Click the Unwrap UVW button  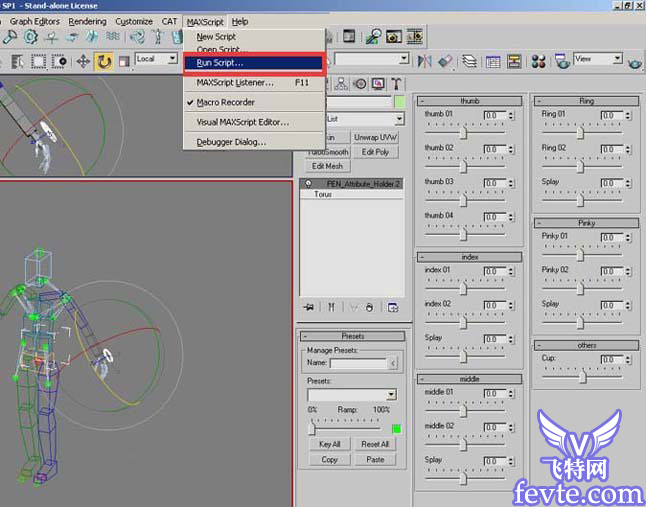coord(375,137)
